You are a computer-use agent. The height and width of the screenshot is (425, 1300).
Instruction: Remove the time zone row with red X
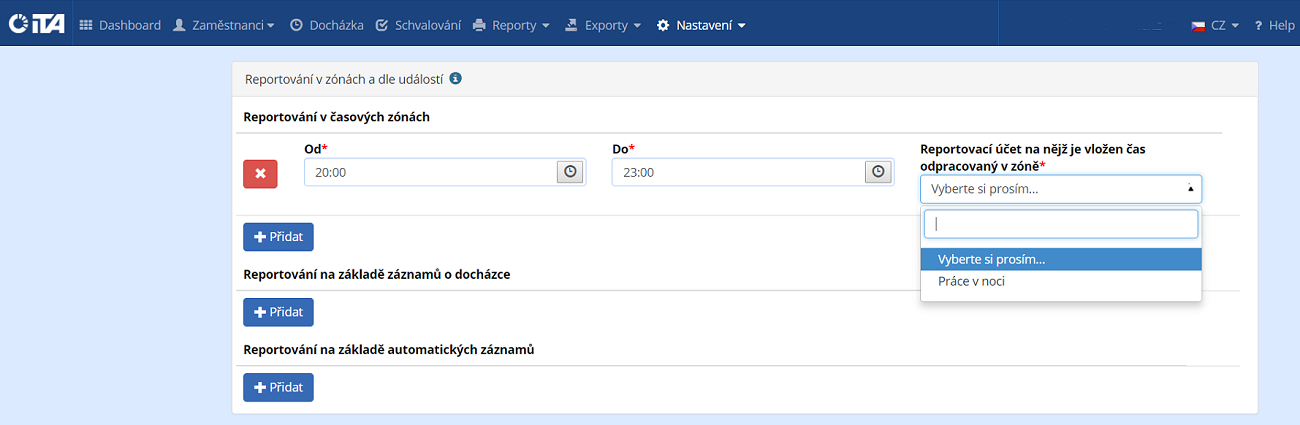pos(260,173)
